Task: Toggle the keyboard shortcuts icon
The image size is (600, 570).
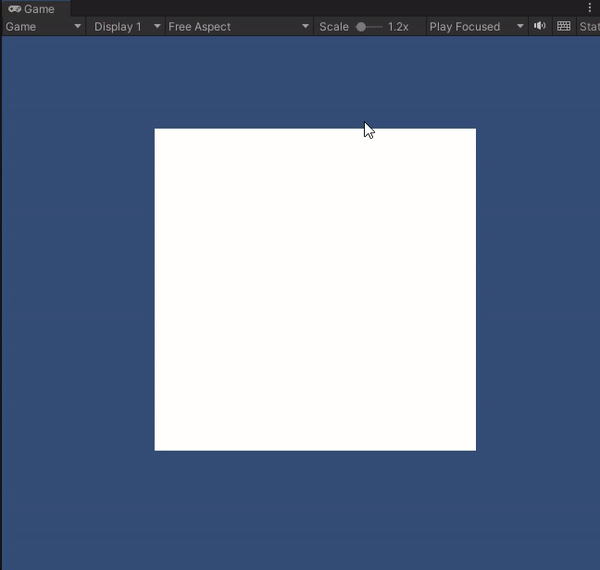Action: click(x=564, y=26)
